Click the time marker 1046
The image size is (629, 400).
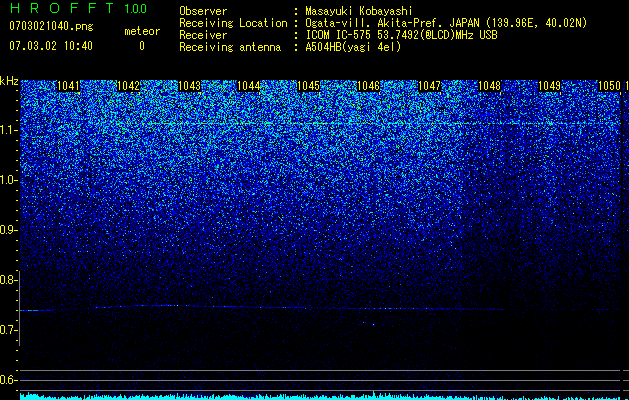coord(369,86)
